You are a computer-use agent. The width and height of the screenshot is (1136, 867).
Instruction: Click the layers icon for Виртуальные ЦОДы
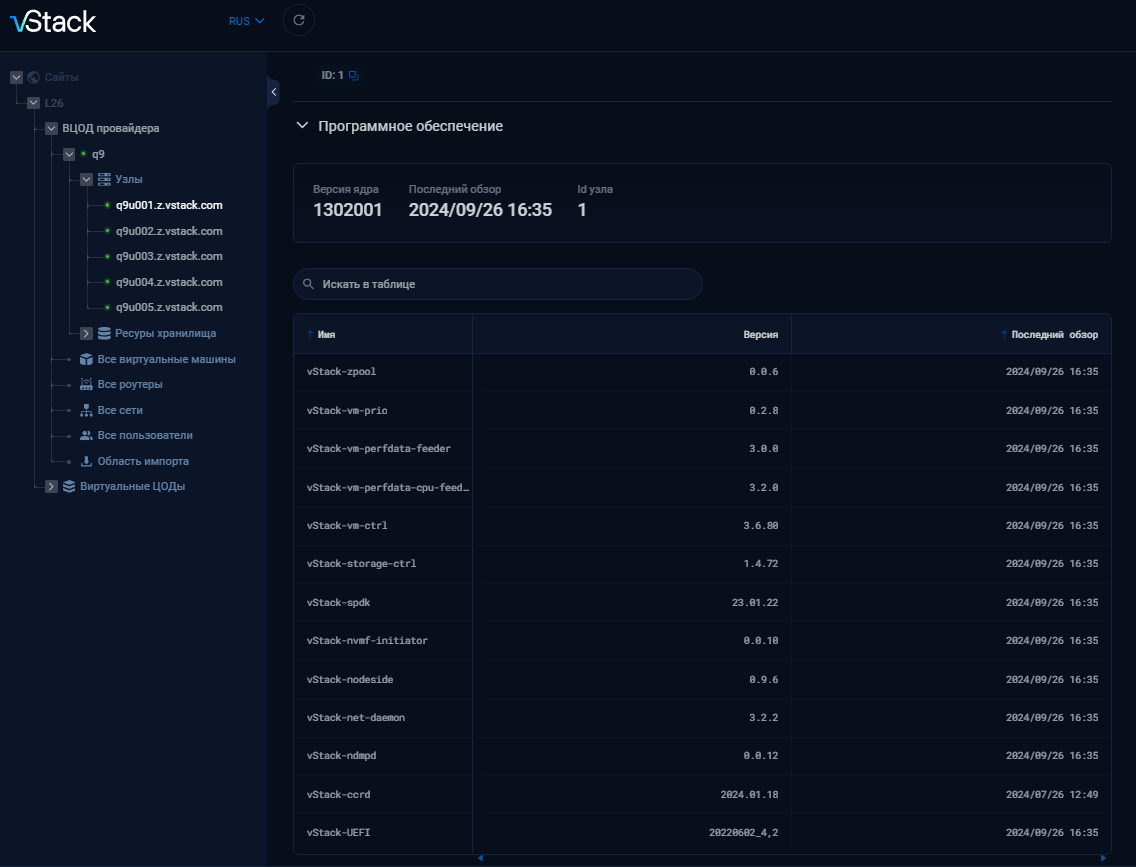coord(69,487)
